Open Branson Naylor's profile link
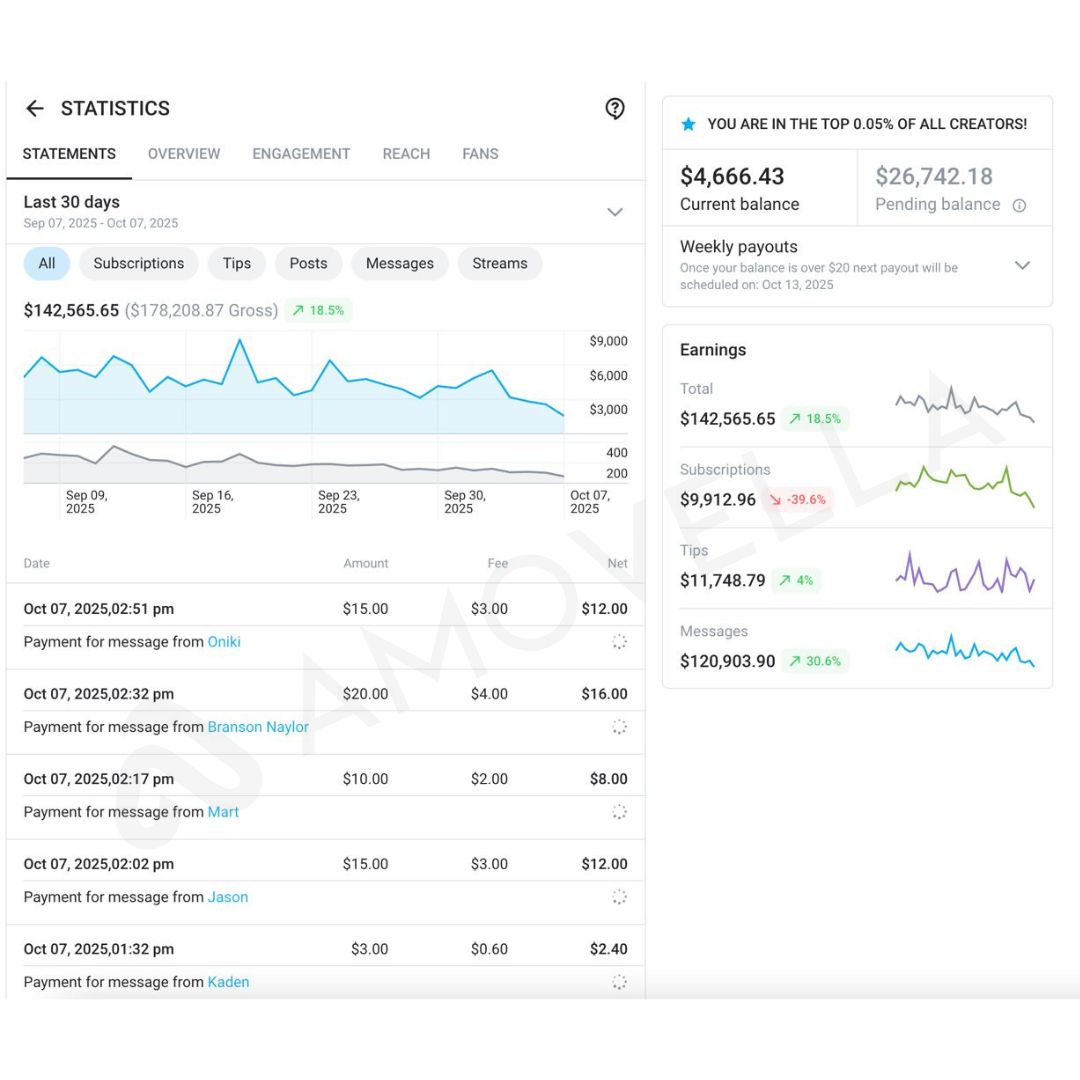The height and width of the screenshot is (1080, 1080). pos(258,727)
